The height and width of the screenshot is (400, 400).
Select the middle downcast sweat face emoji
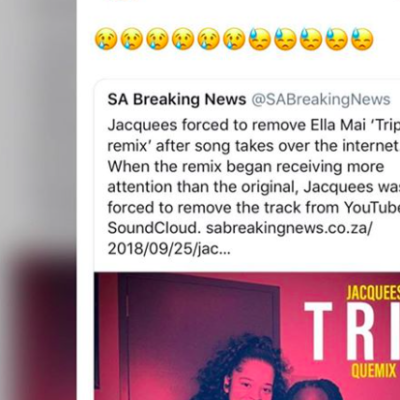(311, 39)
